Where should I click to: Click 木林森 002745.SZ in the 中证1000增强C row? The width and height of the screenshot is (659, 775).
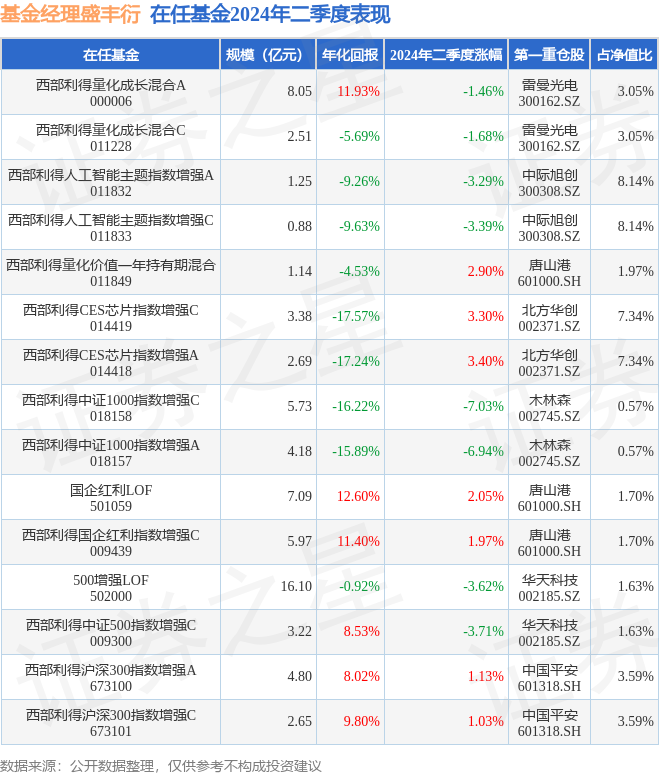pyautogui.click(x=549, y=408)
